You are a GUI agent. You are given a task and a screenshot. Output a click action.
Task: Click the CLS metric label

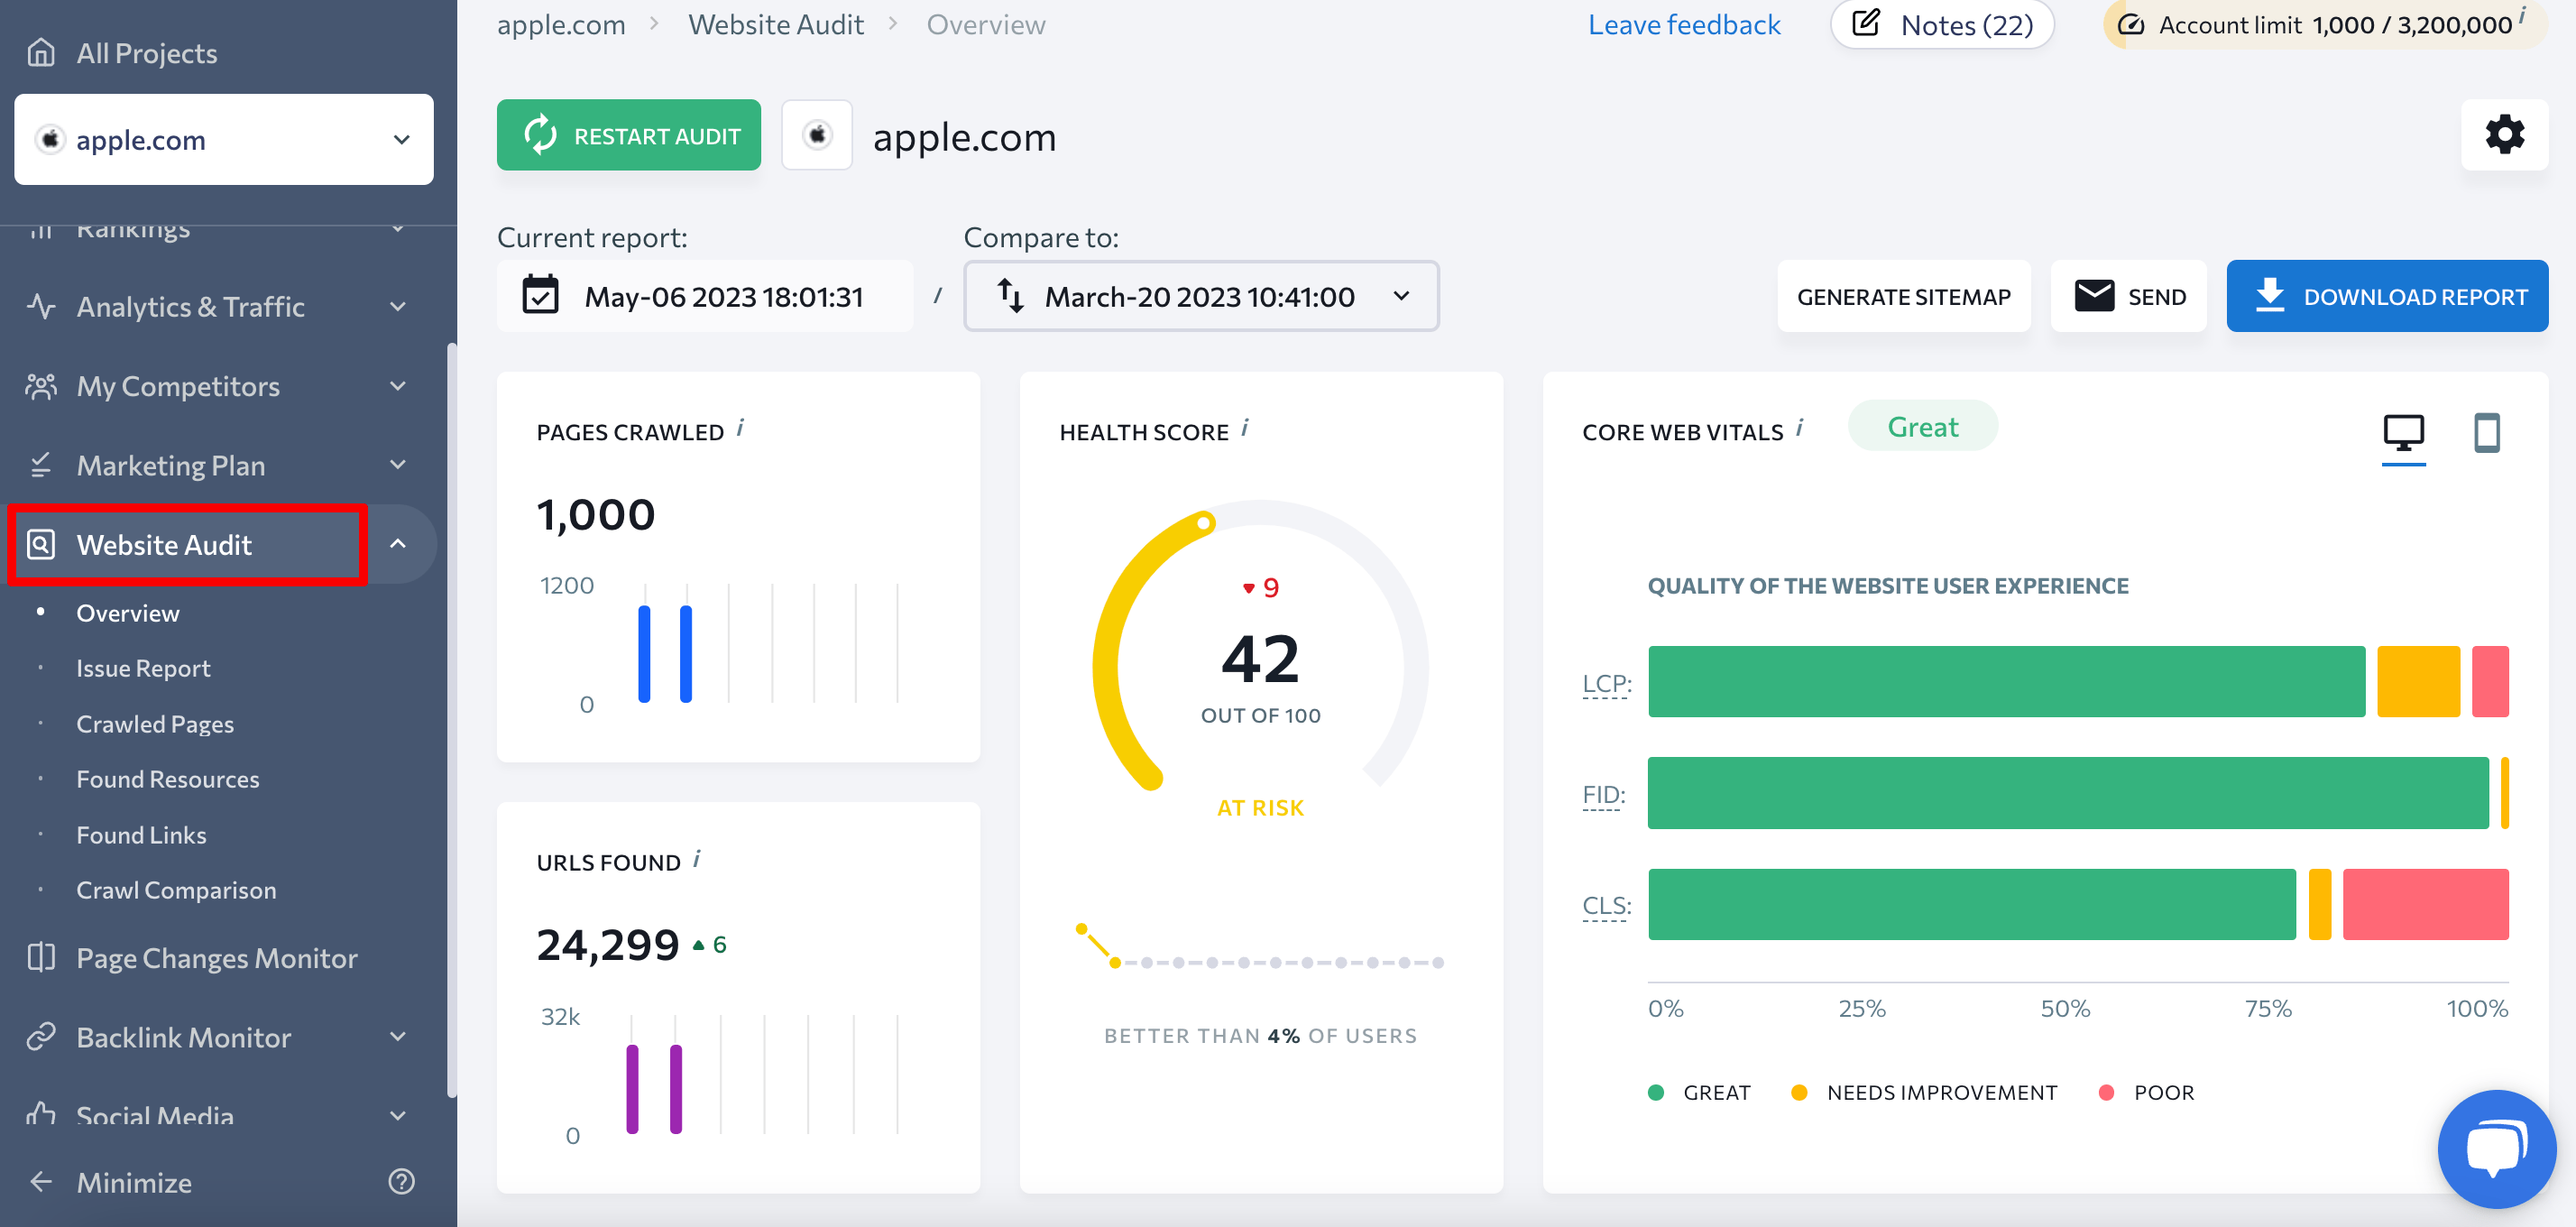pyautogui.click(x=1607, y=905)
